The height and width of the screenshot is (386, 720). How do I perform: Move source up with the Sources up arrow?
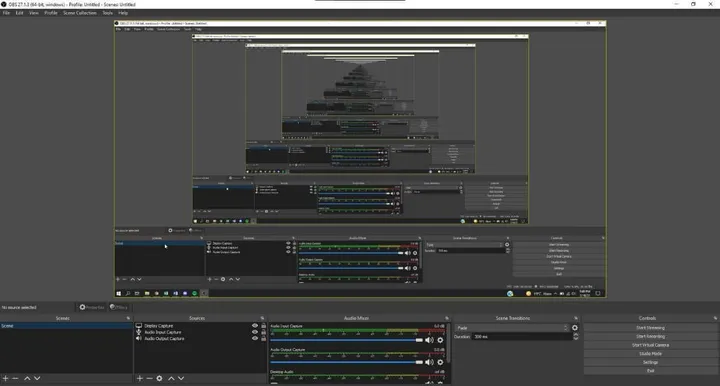point(171,378)
